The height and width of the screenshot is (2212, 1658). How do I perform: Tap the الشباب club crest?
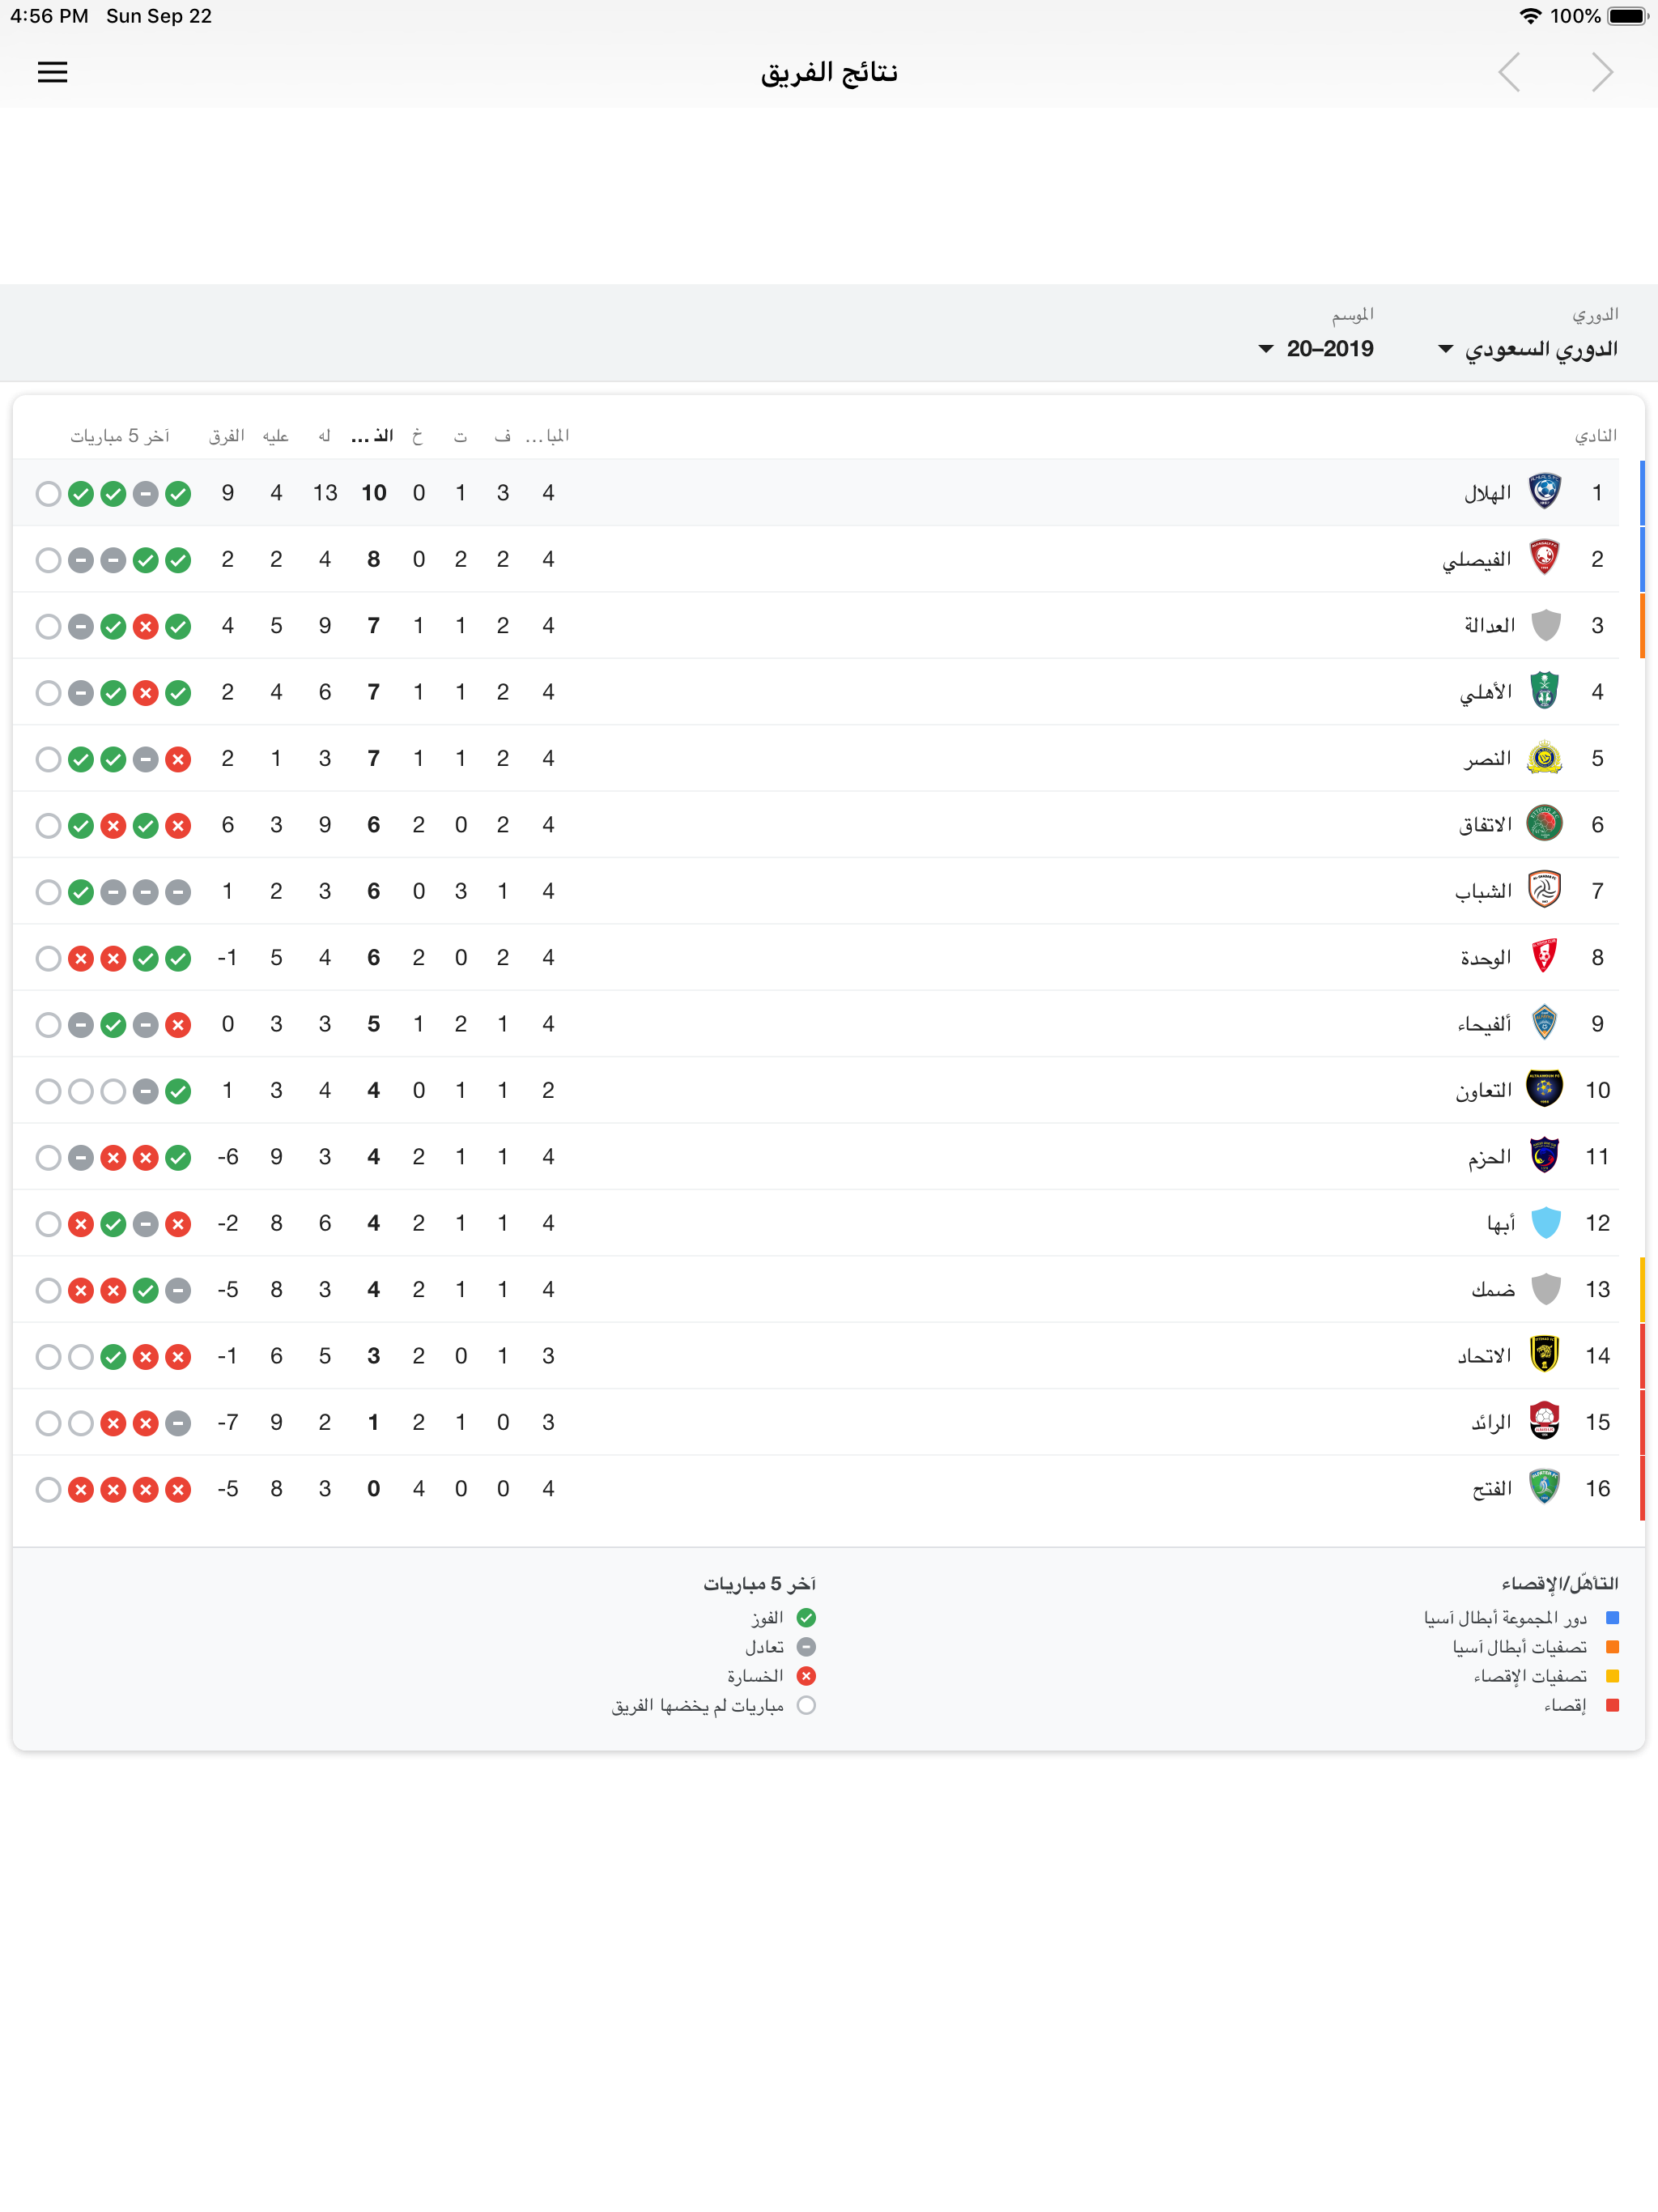coord(1545,890)
